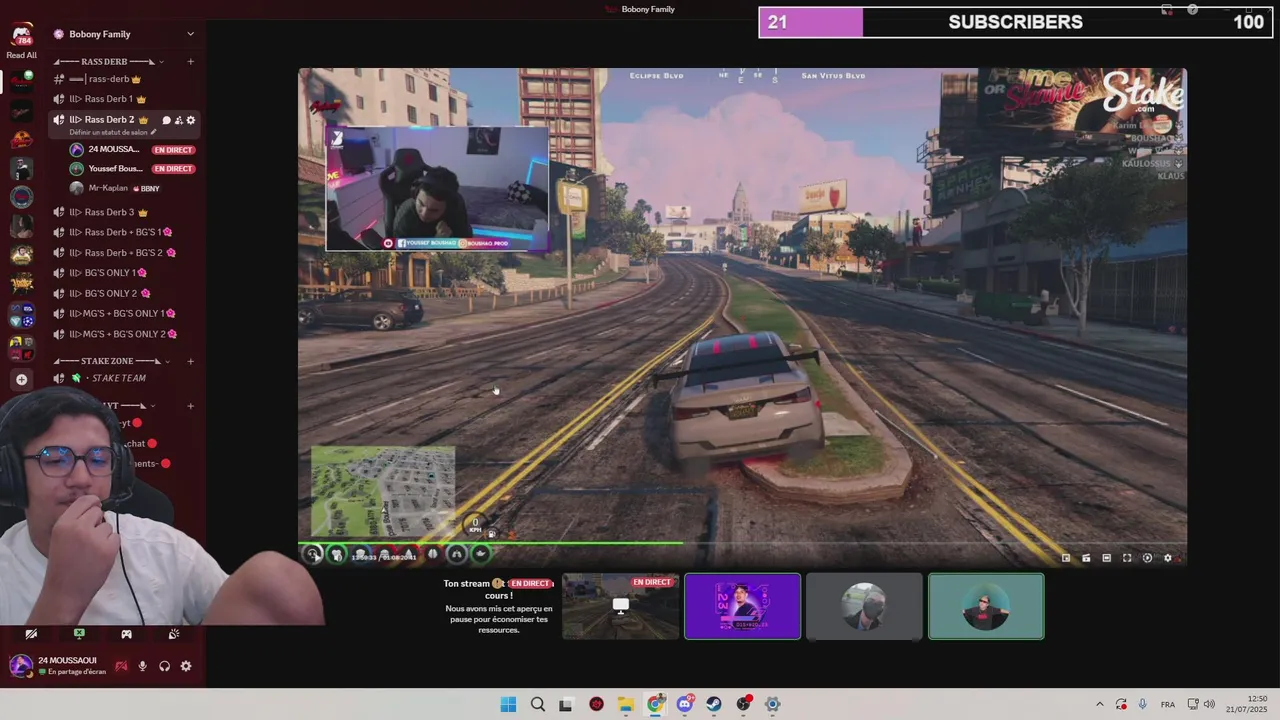
Task: Click the stream progress bar
Action: (x=742, y=544)
